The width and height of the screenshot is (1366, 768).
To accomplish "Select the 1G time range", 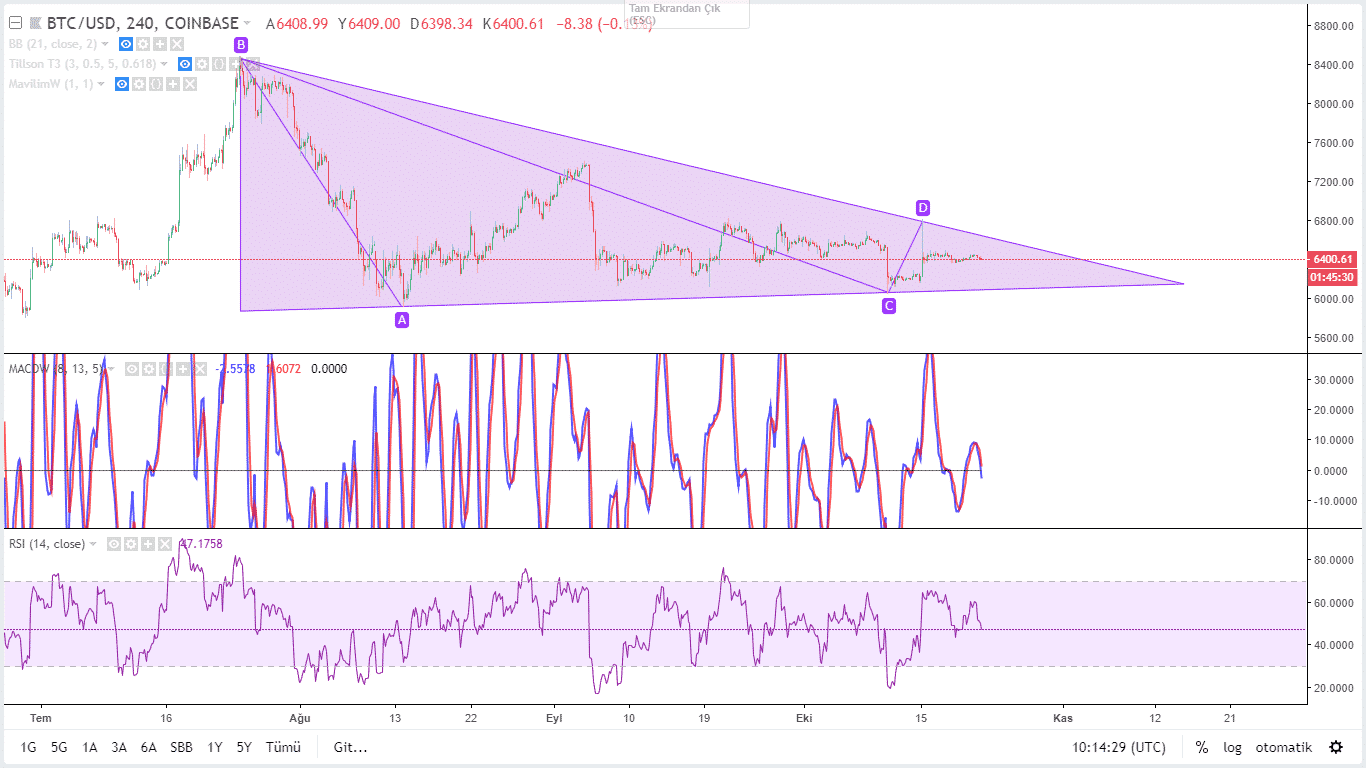I will [29, 747].
